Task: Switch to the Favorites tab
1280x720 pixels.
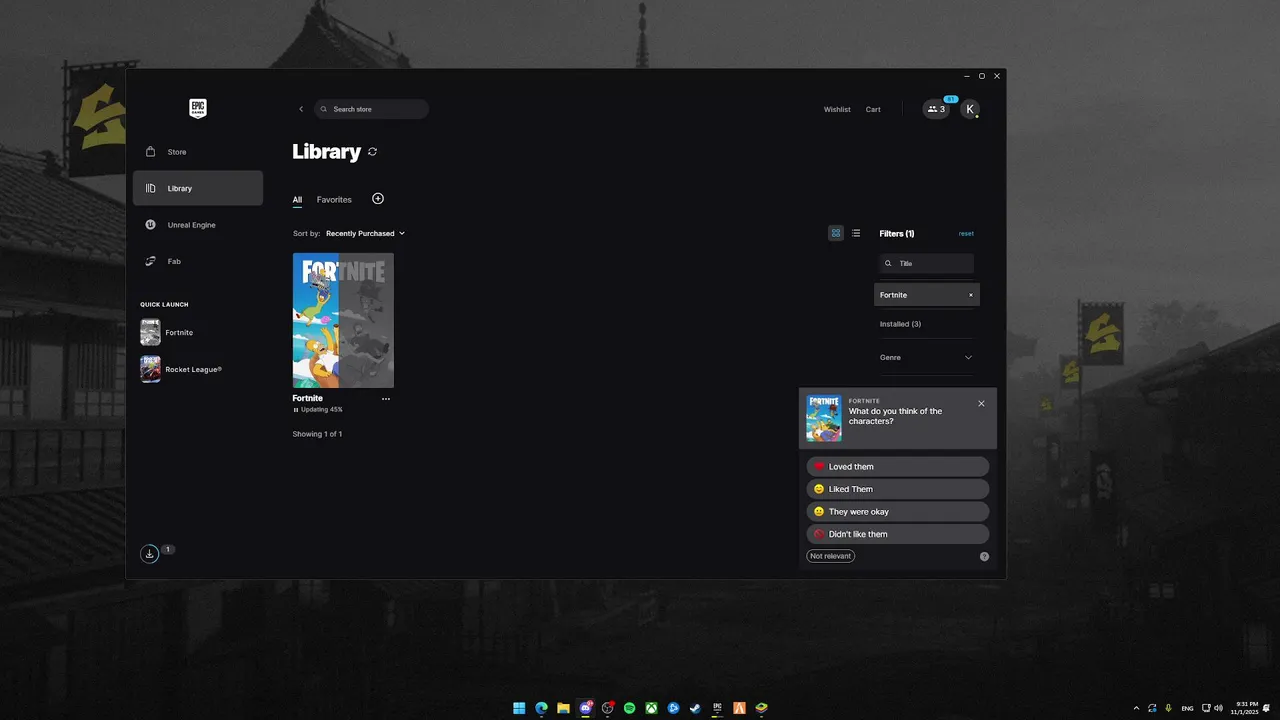Action: pos(334,200)
